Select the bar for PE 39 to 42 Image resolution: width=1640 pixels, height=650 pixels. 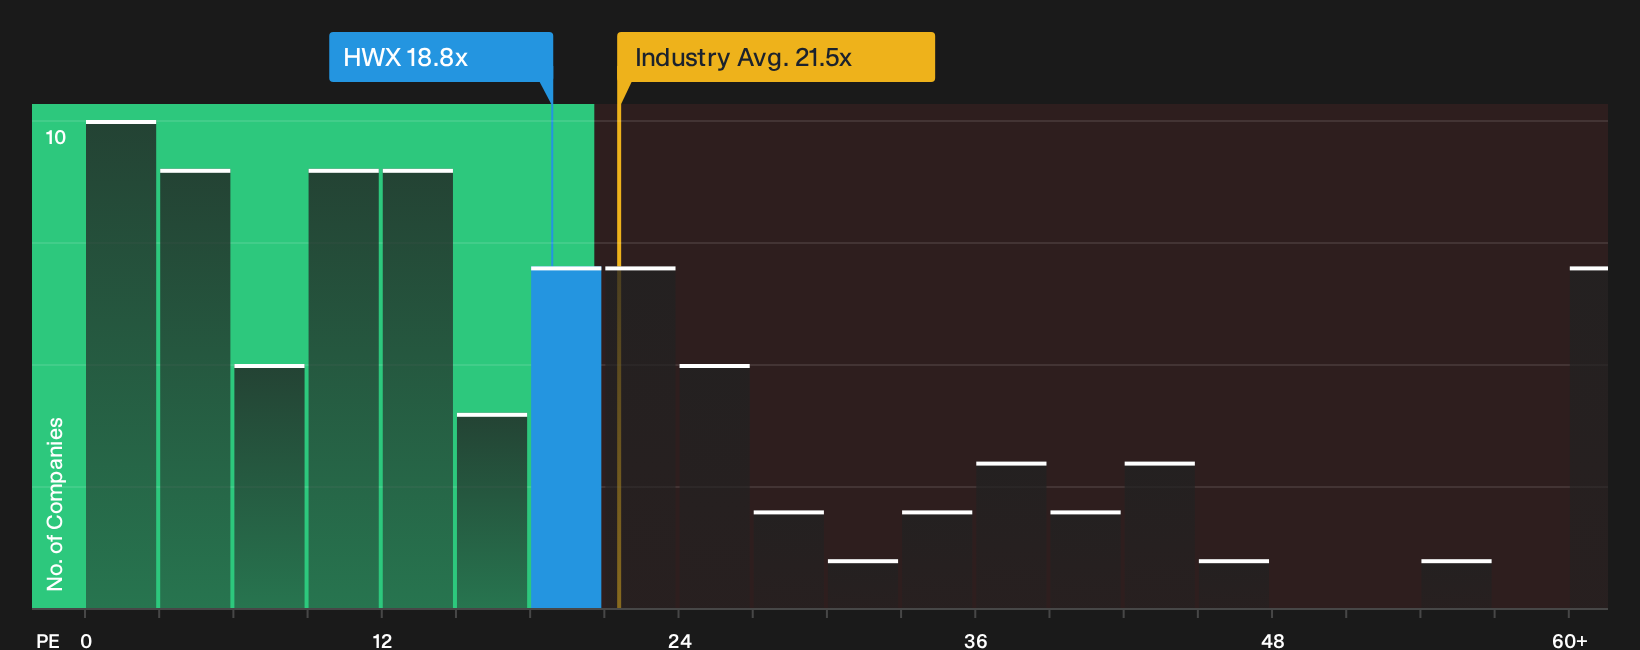coord(1085,559)
